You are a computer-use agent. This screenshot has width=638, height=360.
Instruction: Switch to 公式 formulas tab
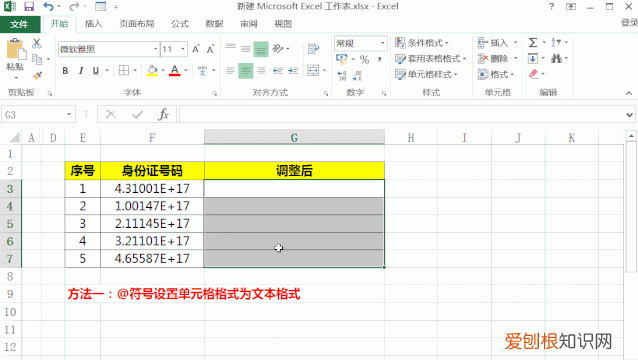pos(180,24)
